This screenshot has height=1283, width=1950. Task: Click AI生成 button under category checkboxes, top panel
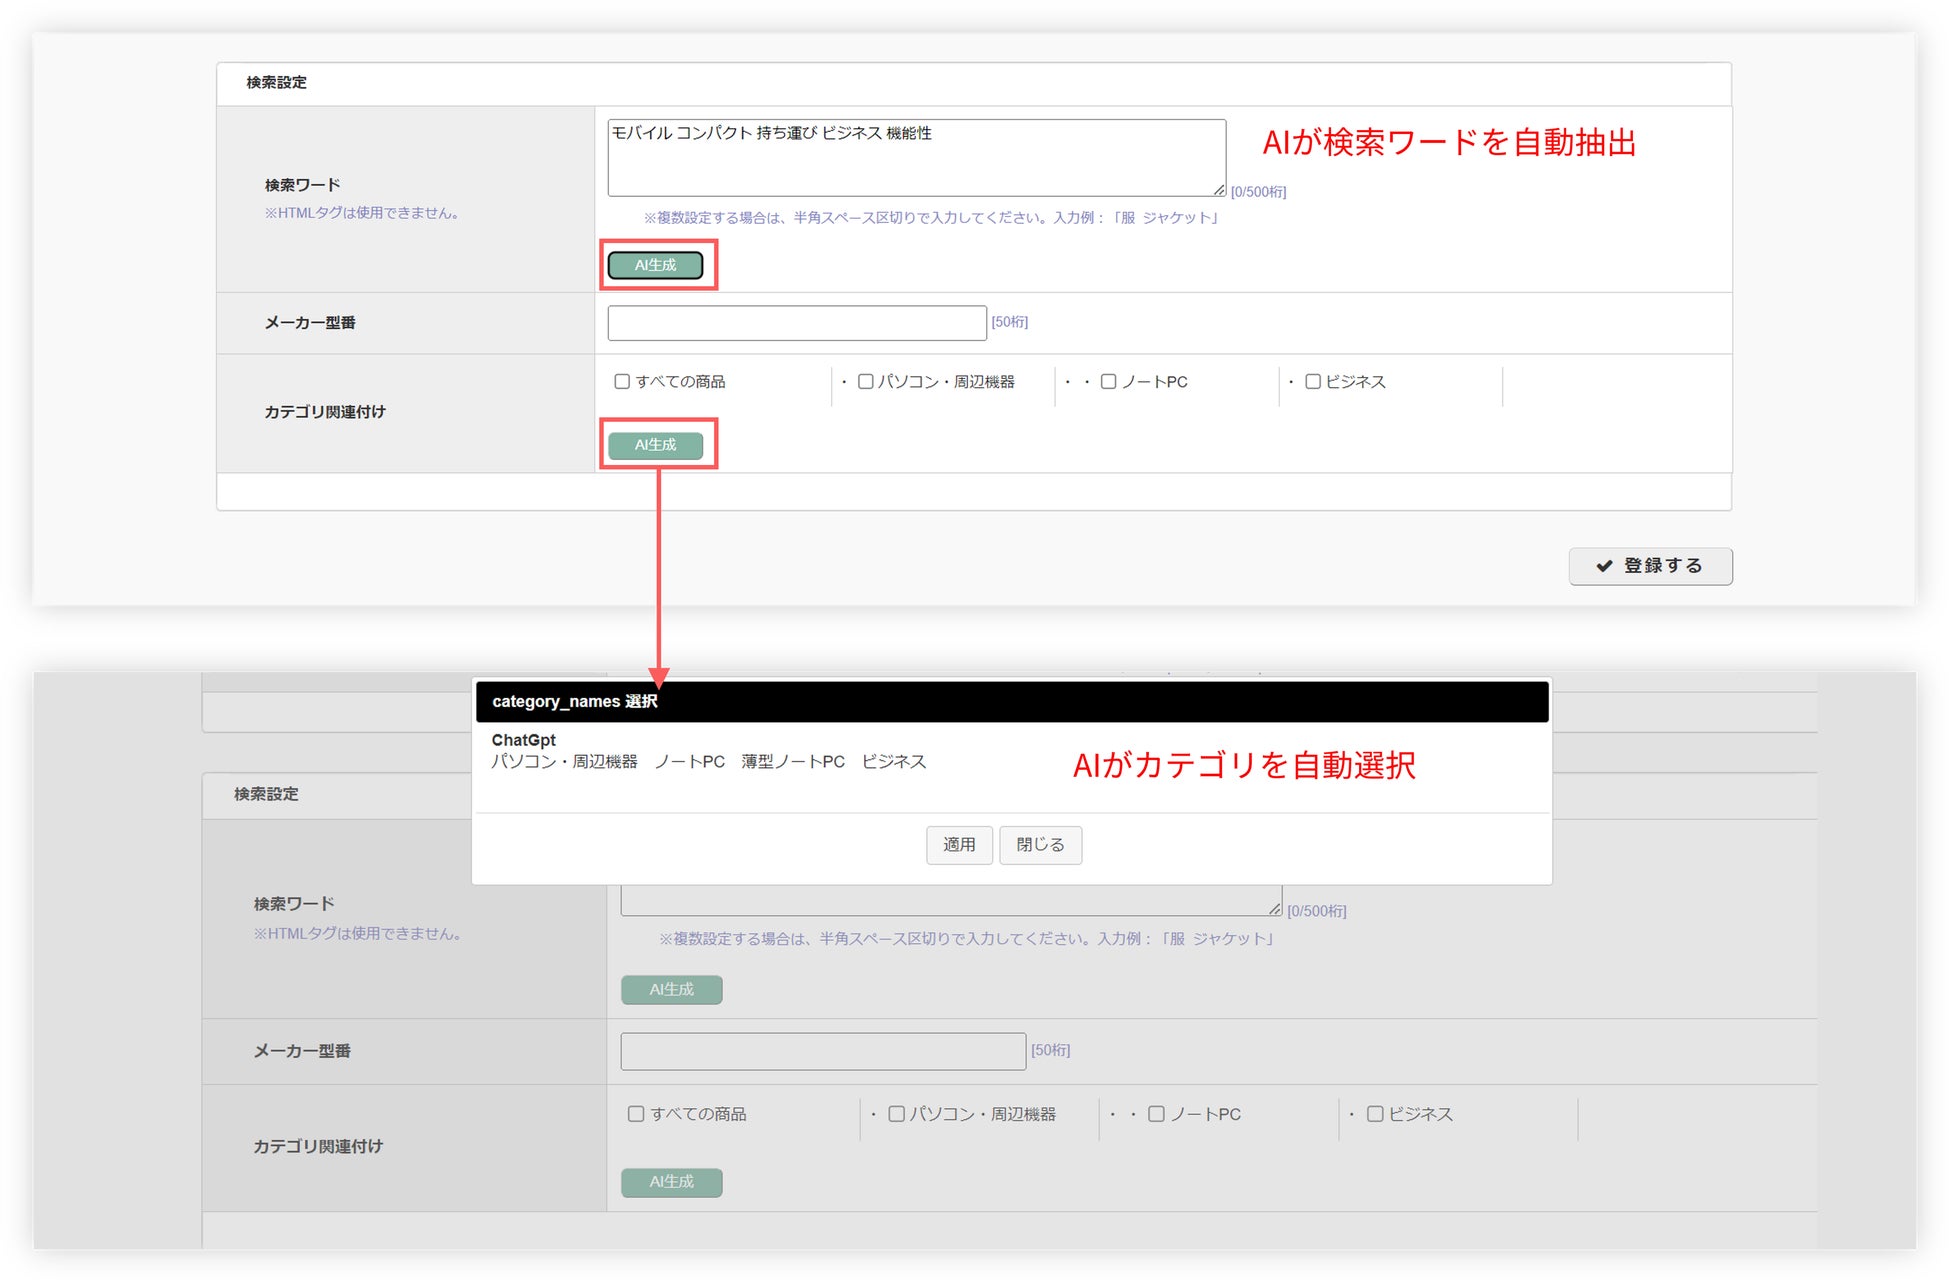tap(655, 445)
